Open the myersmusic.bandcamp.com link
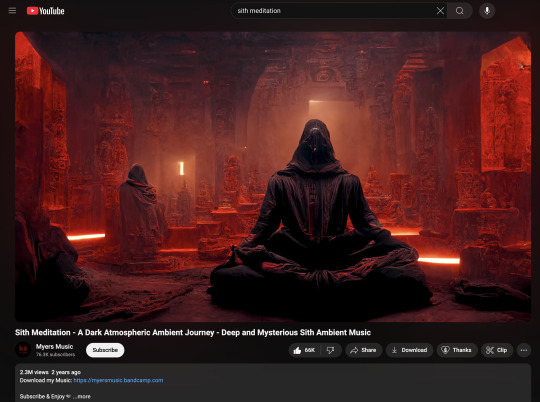Viewport: 540px width, 402px height. (x=118, y=380)
